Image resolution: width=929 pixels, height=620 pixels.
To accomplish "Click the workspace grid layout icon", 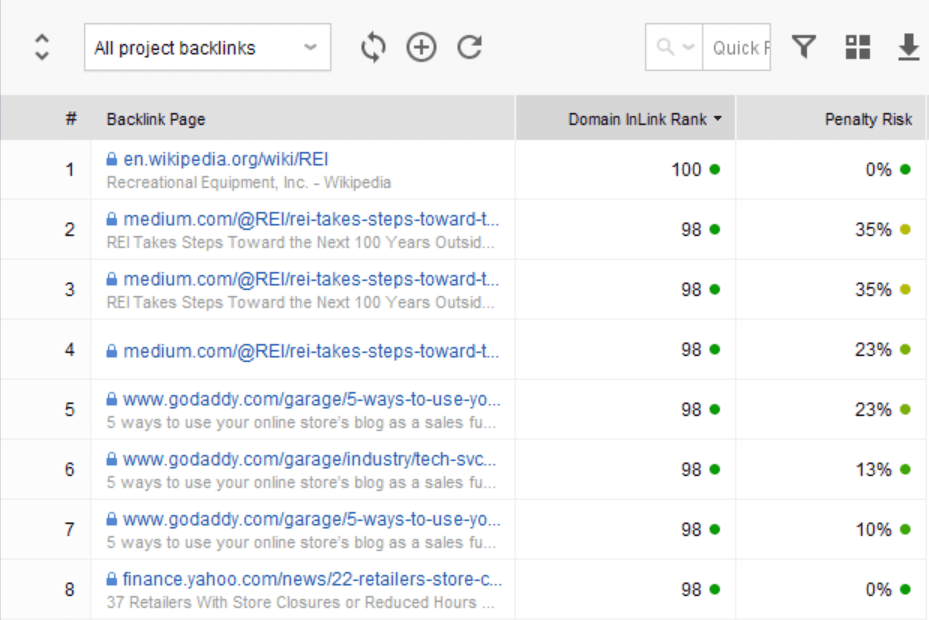I will click(x=857, y=47).
